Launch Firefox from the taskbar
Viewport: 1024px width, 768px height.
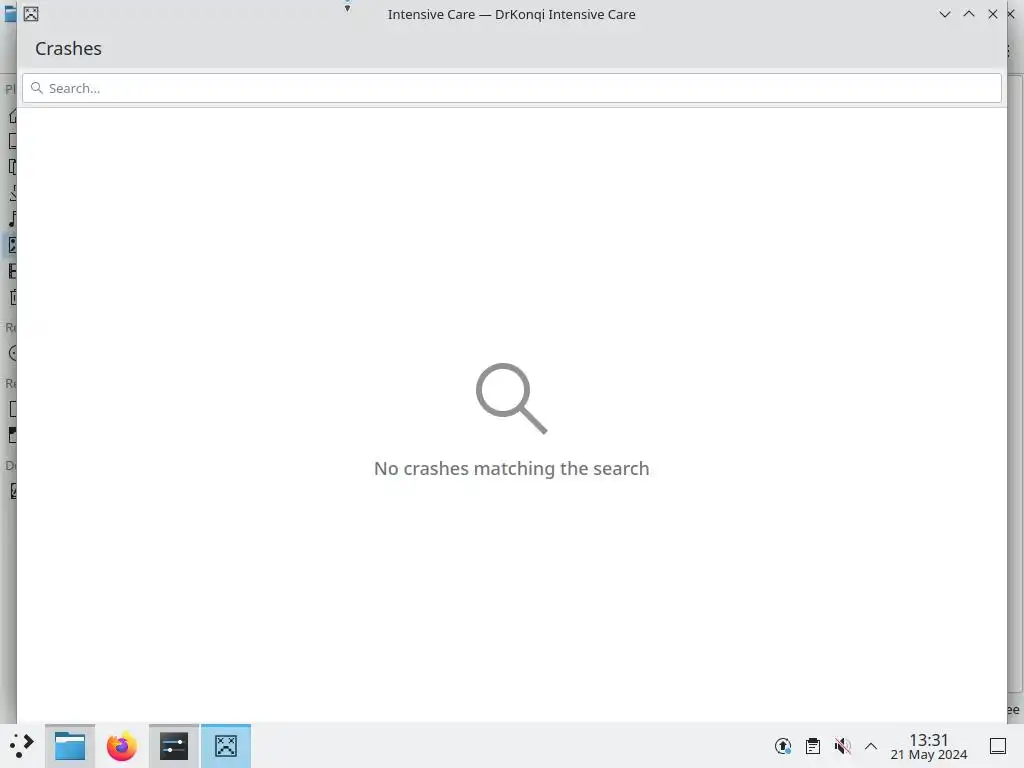click(x=121, y=746)
